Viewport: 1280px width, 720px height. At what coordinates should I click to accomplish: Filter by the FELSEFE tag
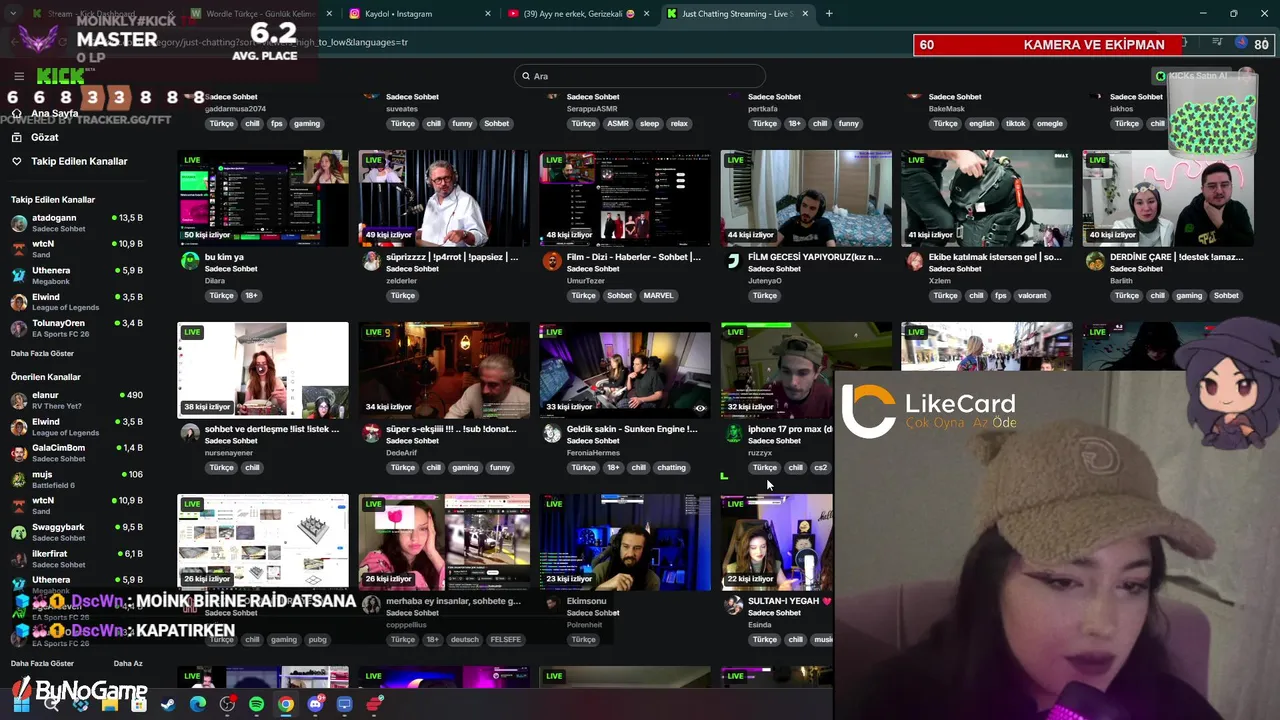point(505,640)
